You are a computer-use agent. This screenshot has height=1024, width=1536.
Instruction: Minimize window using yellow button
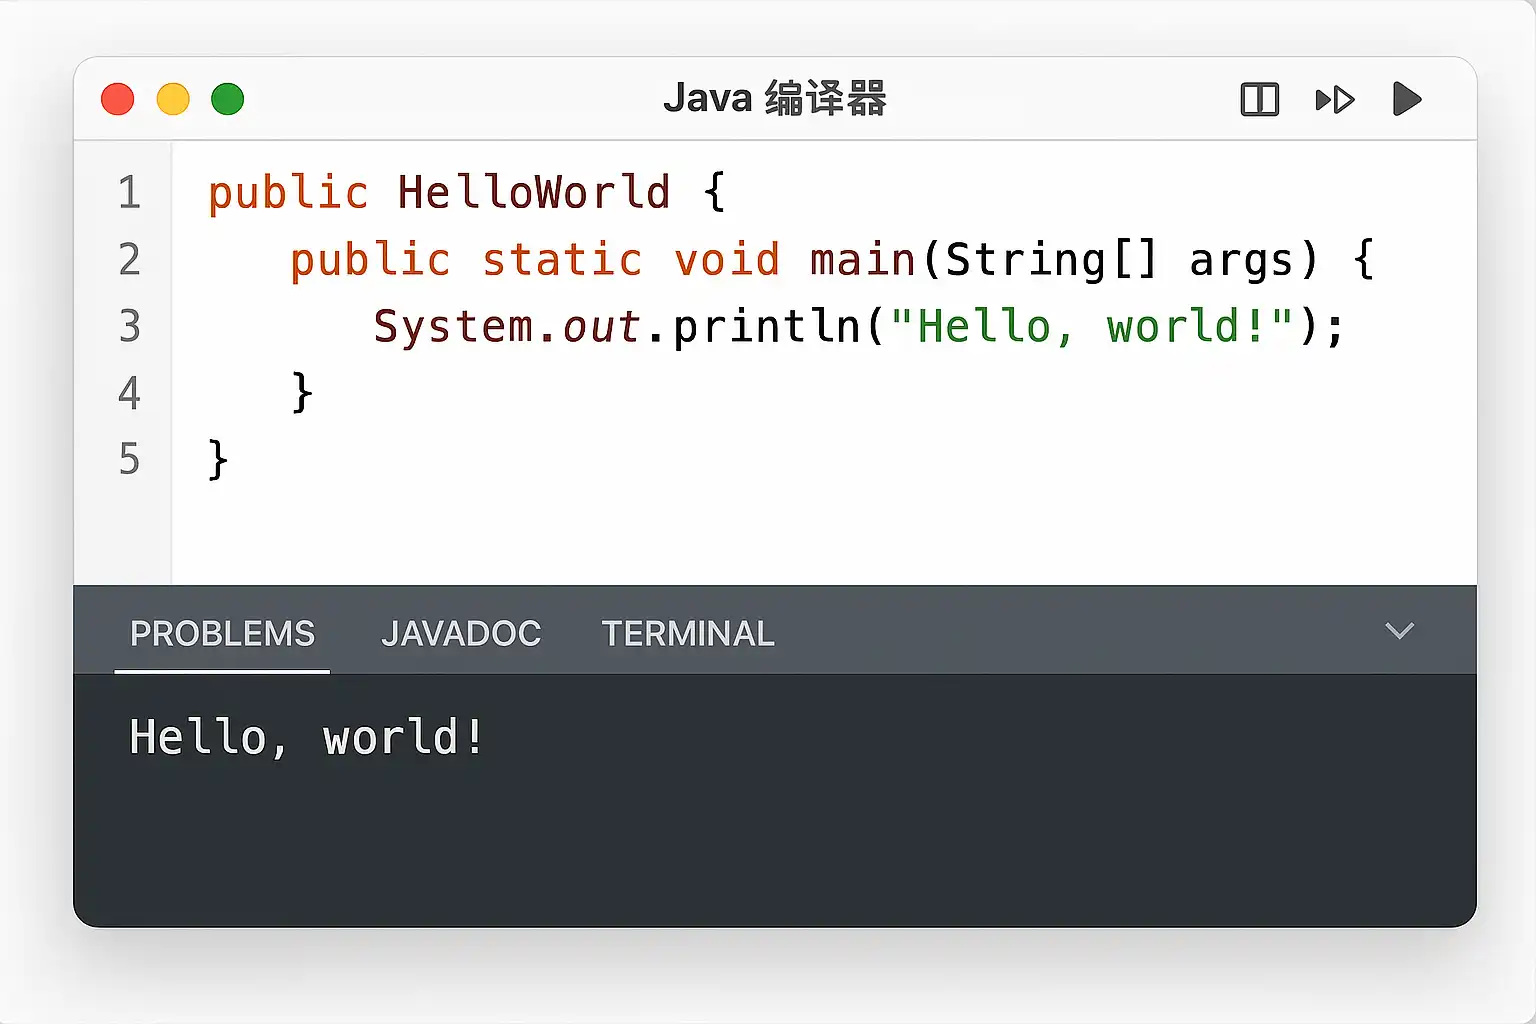click(x=173, y=99)
